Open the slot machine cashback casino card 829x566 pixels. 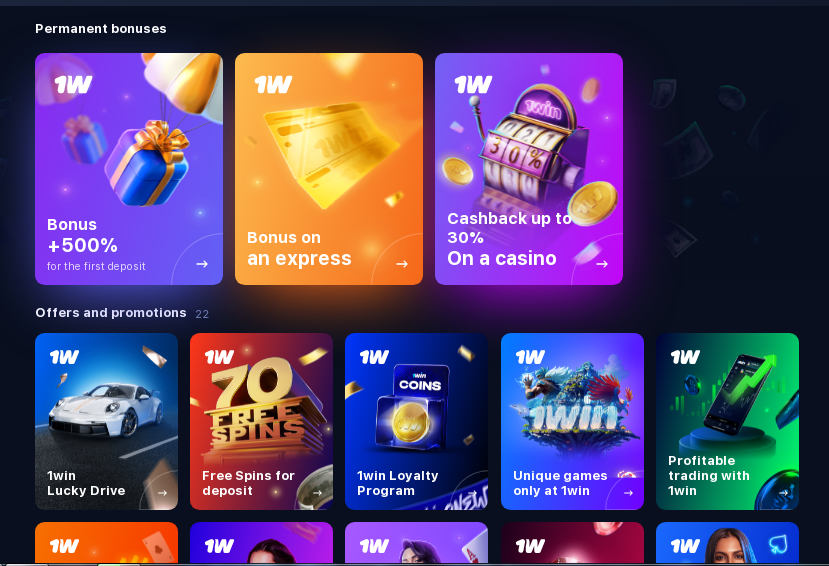[x=529, y=169]
